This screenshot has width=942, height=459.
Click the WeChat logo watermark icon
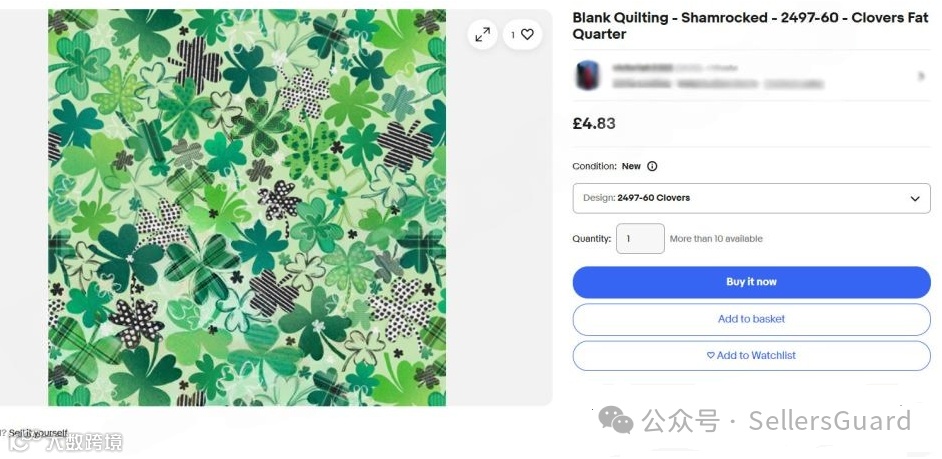point(615,421)
